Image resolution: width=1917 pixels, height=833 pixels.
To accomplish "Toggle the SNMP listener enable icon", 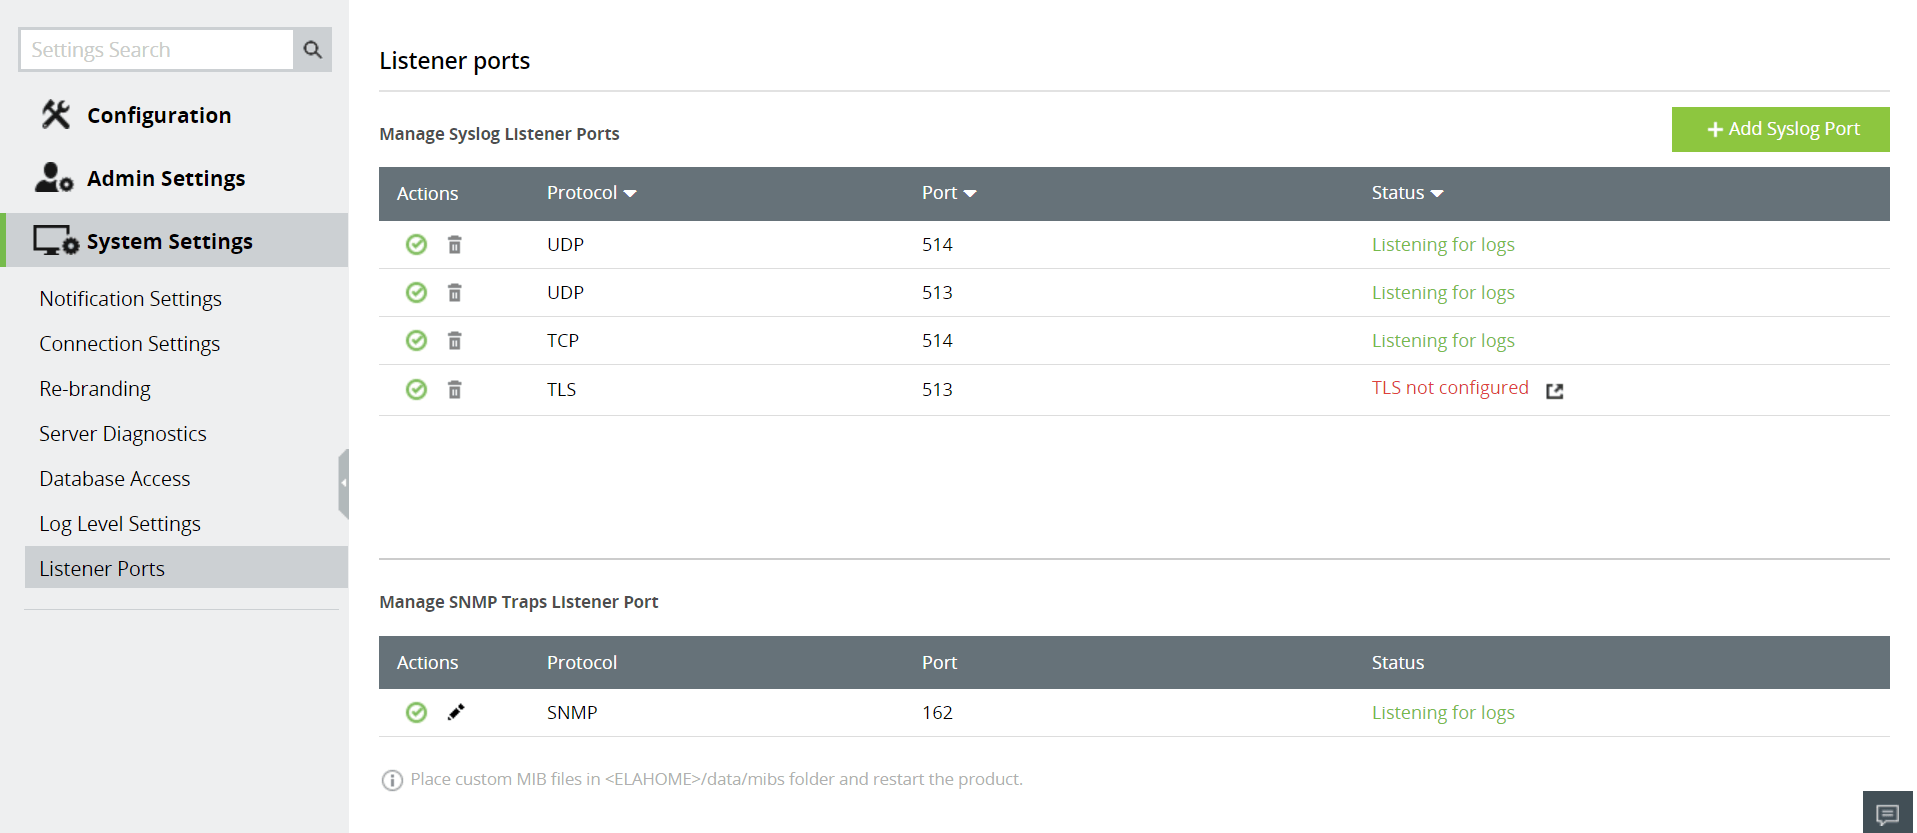I will tap(416, 712).
